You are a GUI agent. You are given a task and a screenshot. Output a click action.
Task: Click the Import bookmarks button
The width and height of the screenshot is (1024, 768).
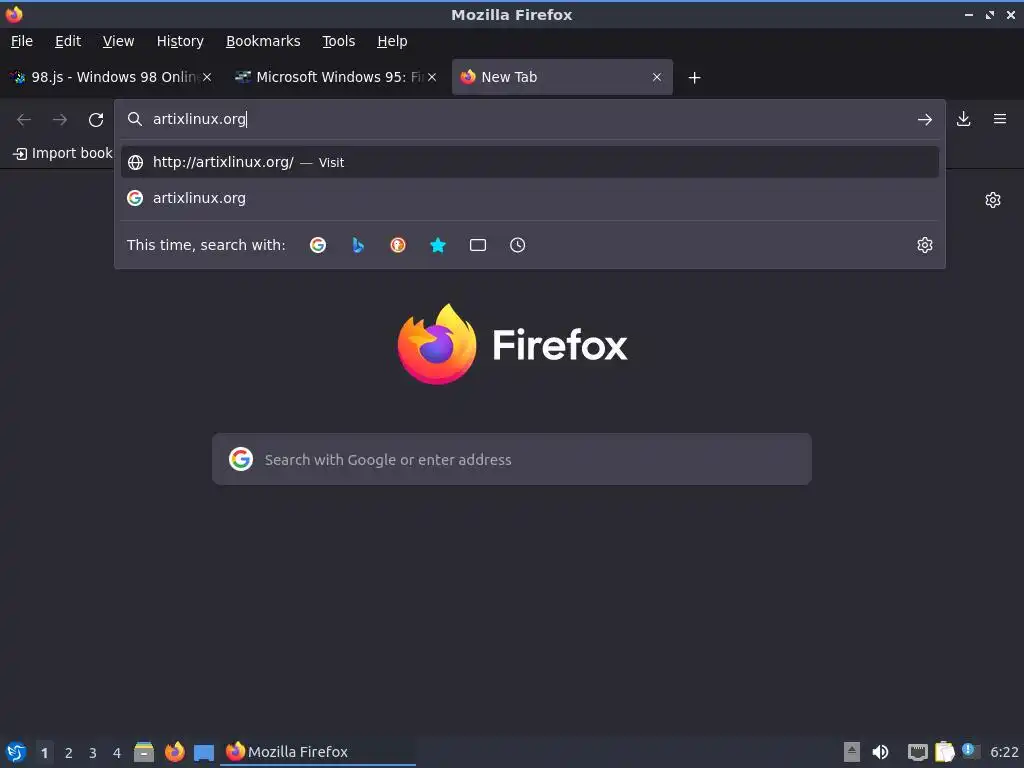click(x=63, y=153)
